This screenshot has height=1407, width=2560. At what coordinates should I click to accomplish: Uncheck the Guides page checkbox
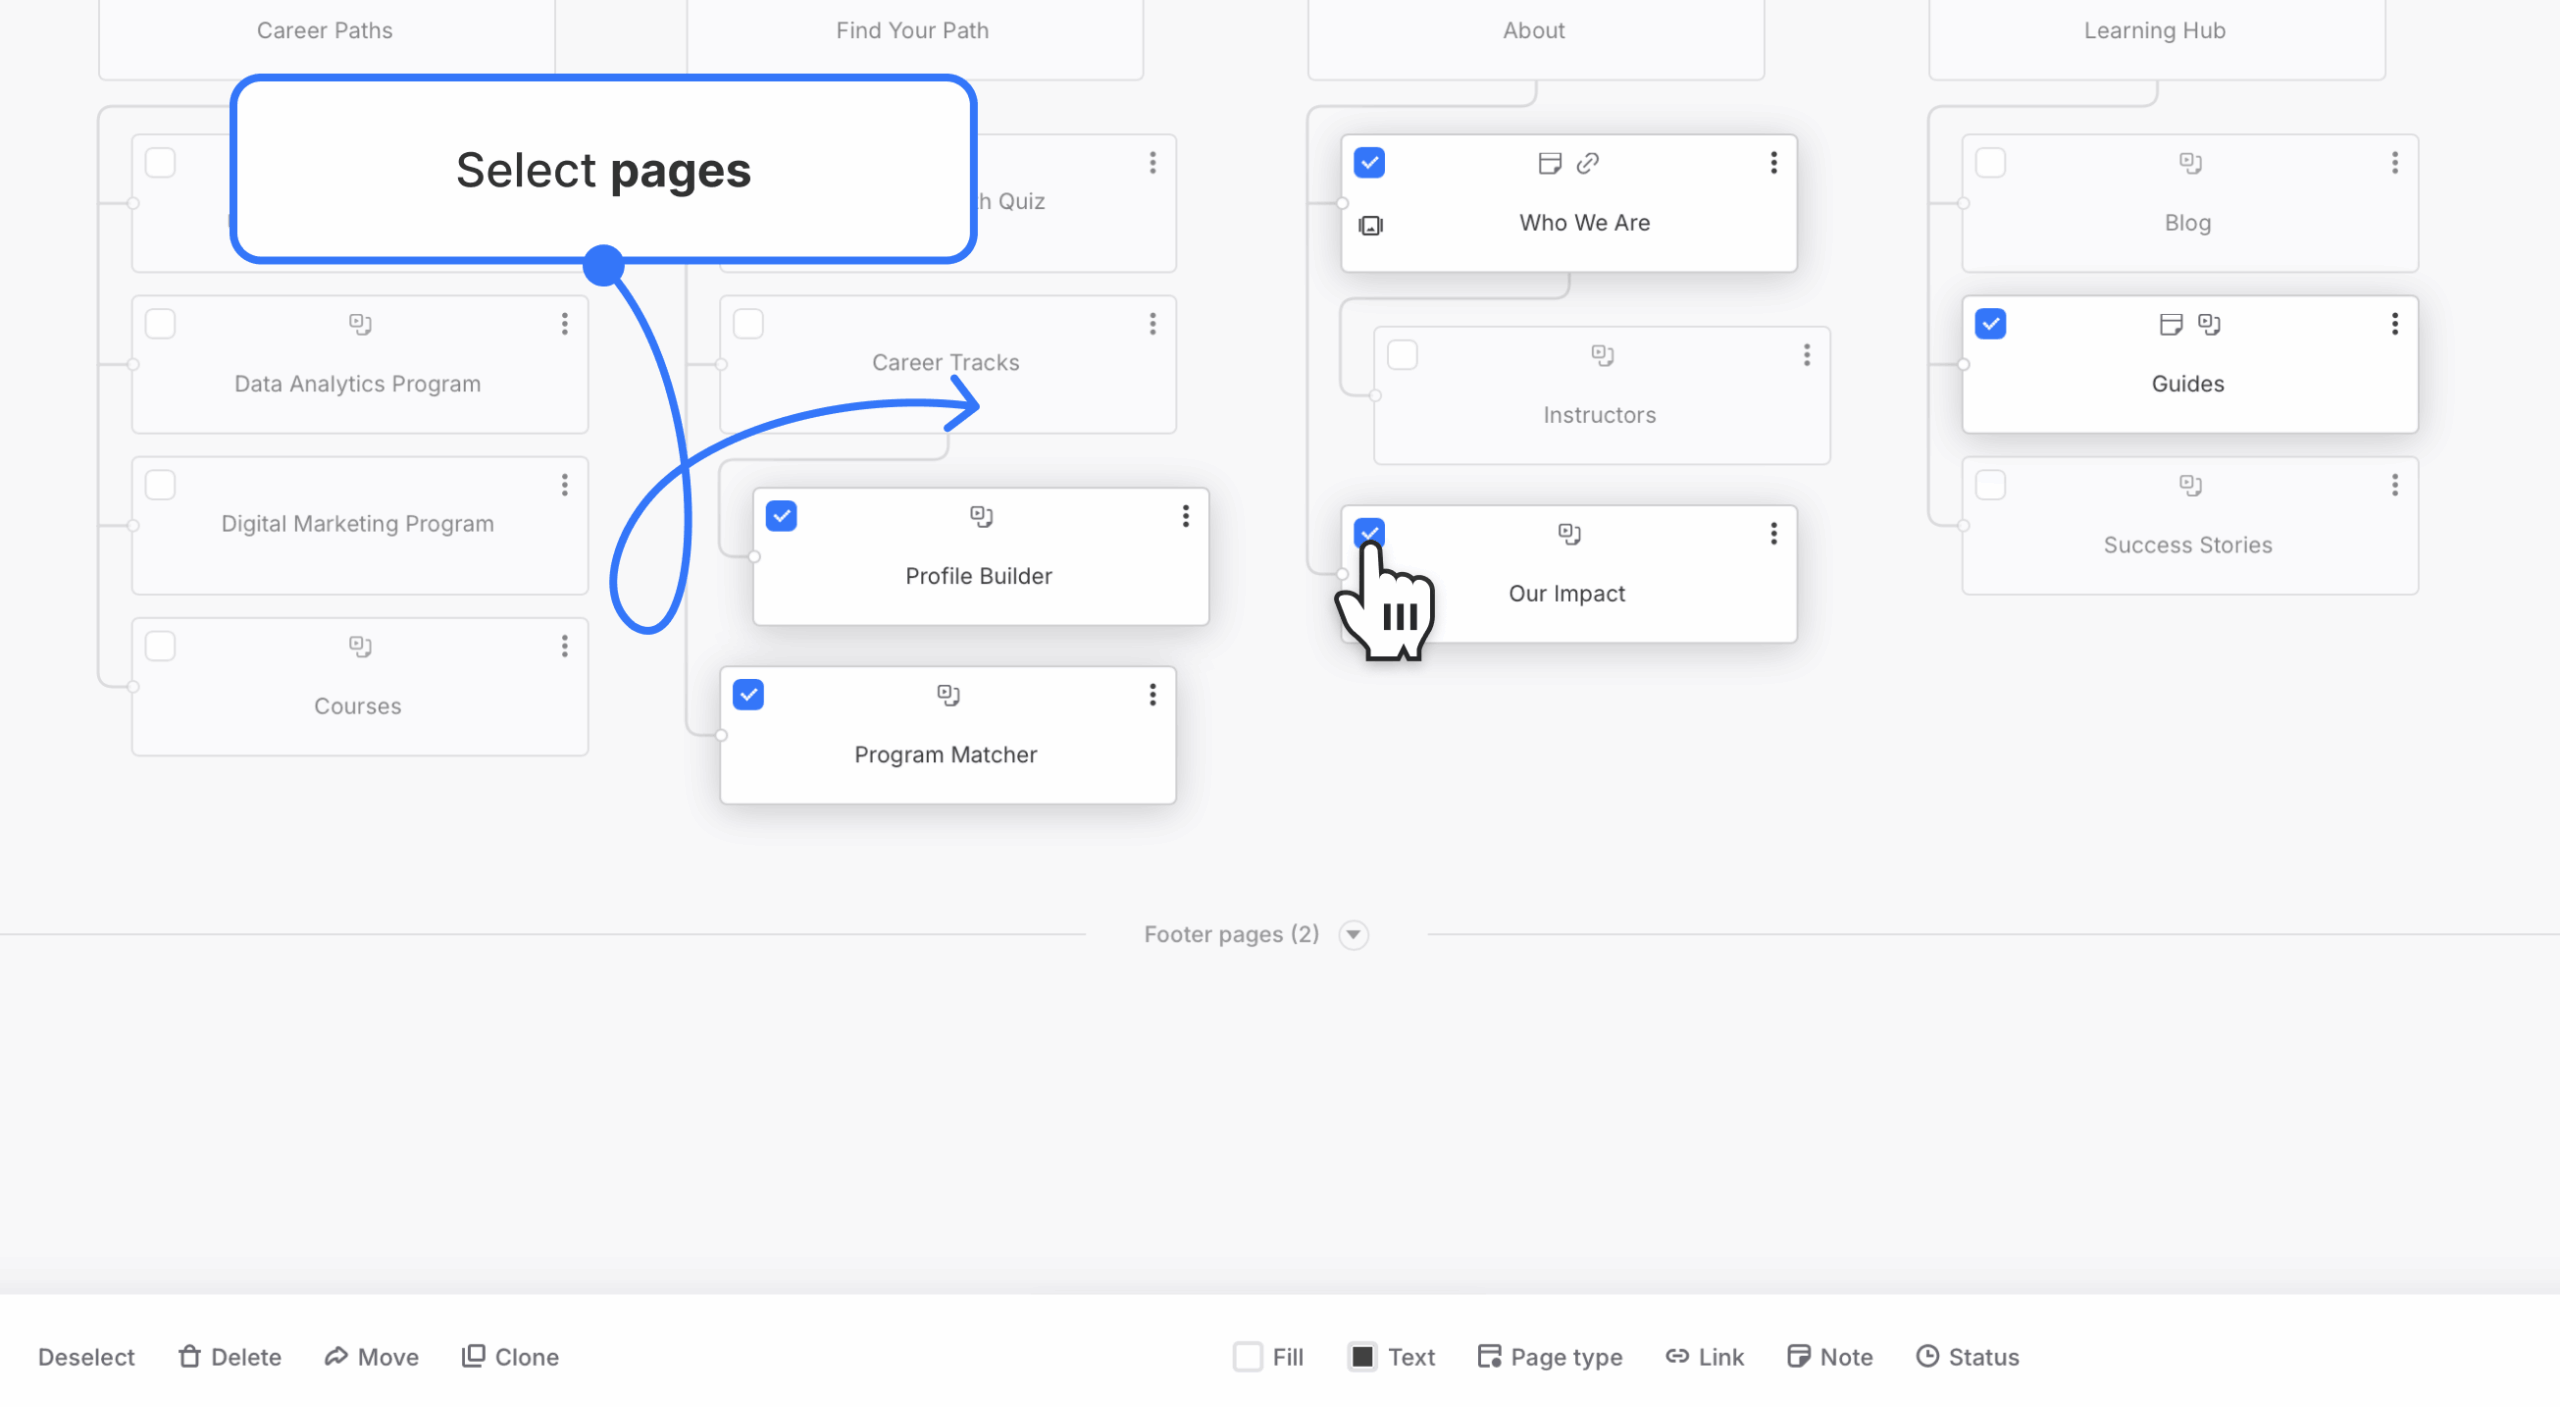(x=1990, y=324)
